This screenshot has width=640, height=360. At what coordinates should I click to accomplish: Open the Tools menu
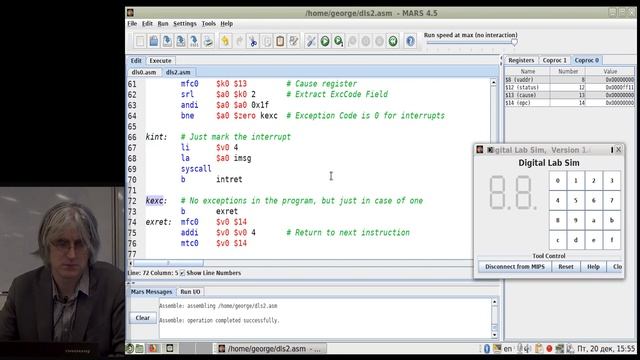pos(209,24)
